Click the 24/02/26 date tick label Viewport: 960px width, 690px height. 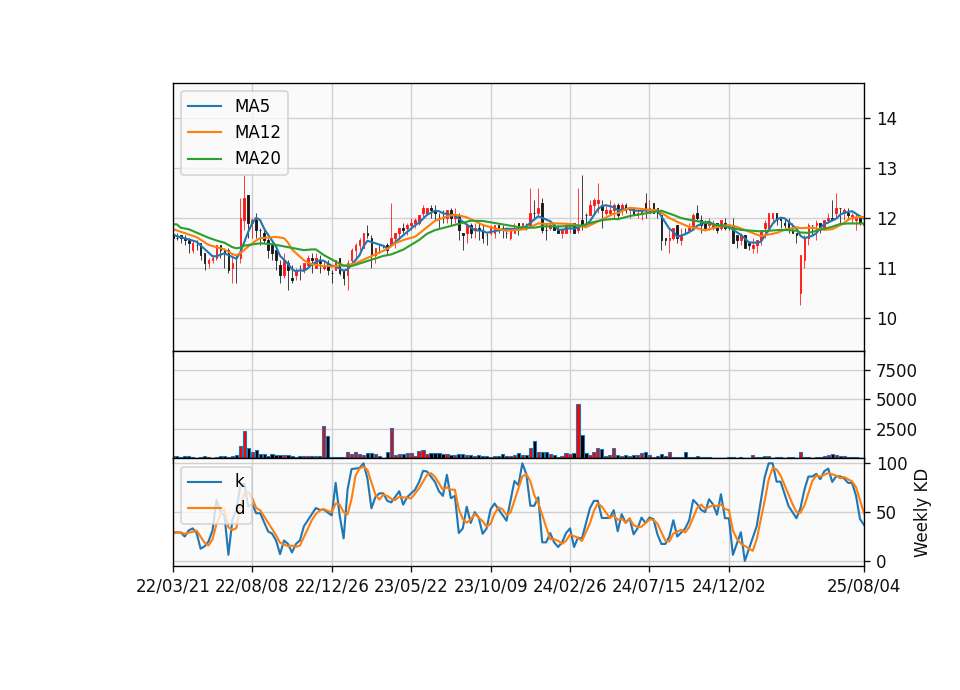tap(569, 586)
